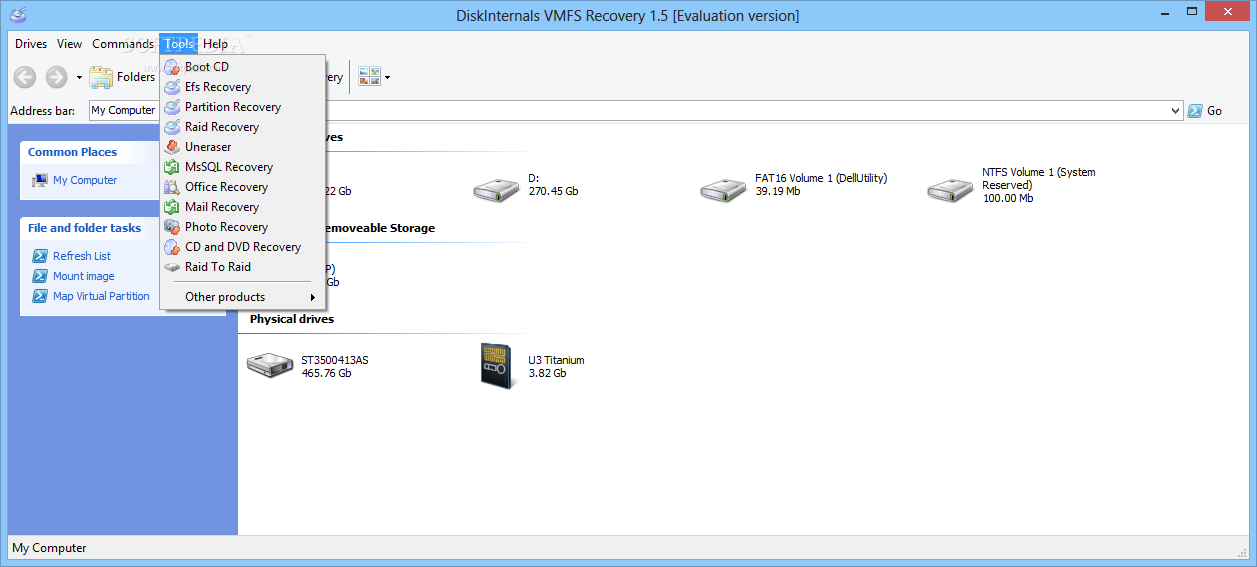This screenshot has height=567, width=1257.
Task: Toggle the Folders toolbar icon
Action: point(101,77)
